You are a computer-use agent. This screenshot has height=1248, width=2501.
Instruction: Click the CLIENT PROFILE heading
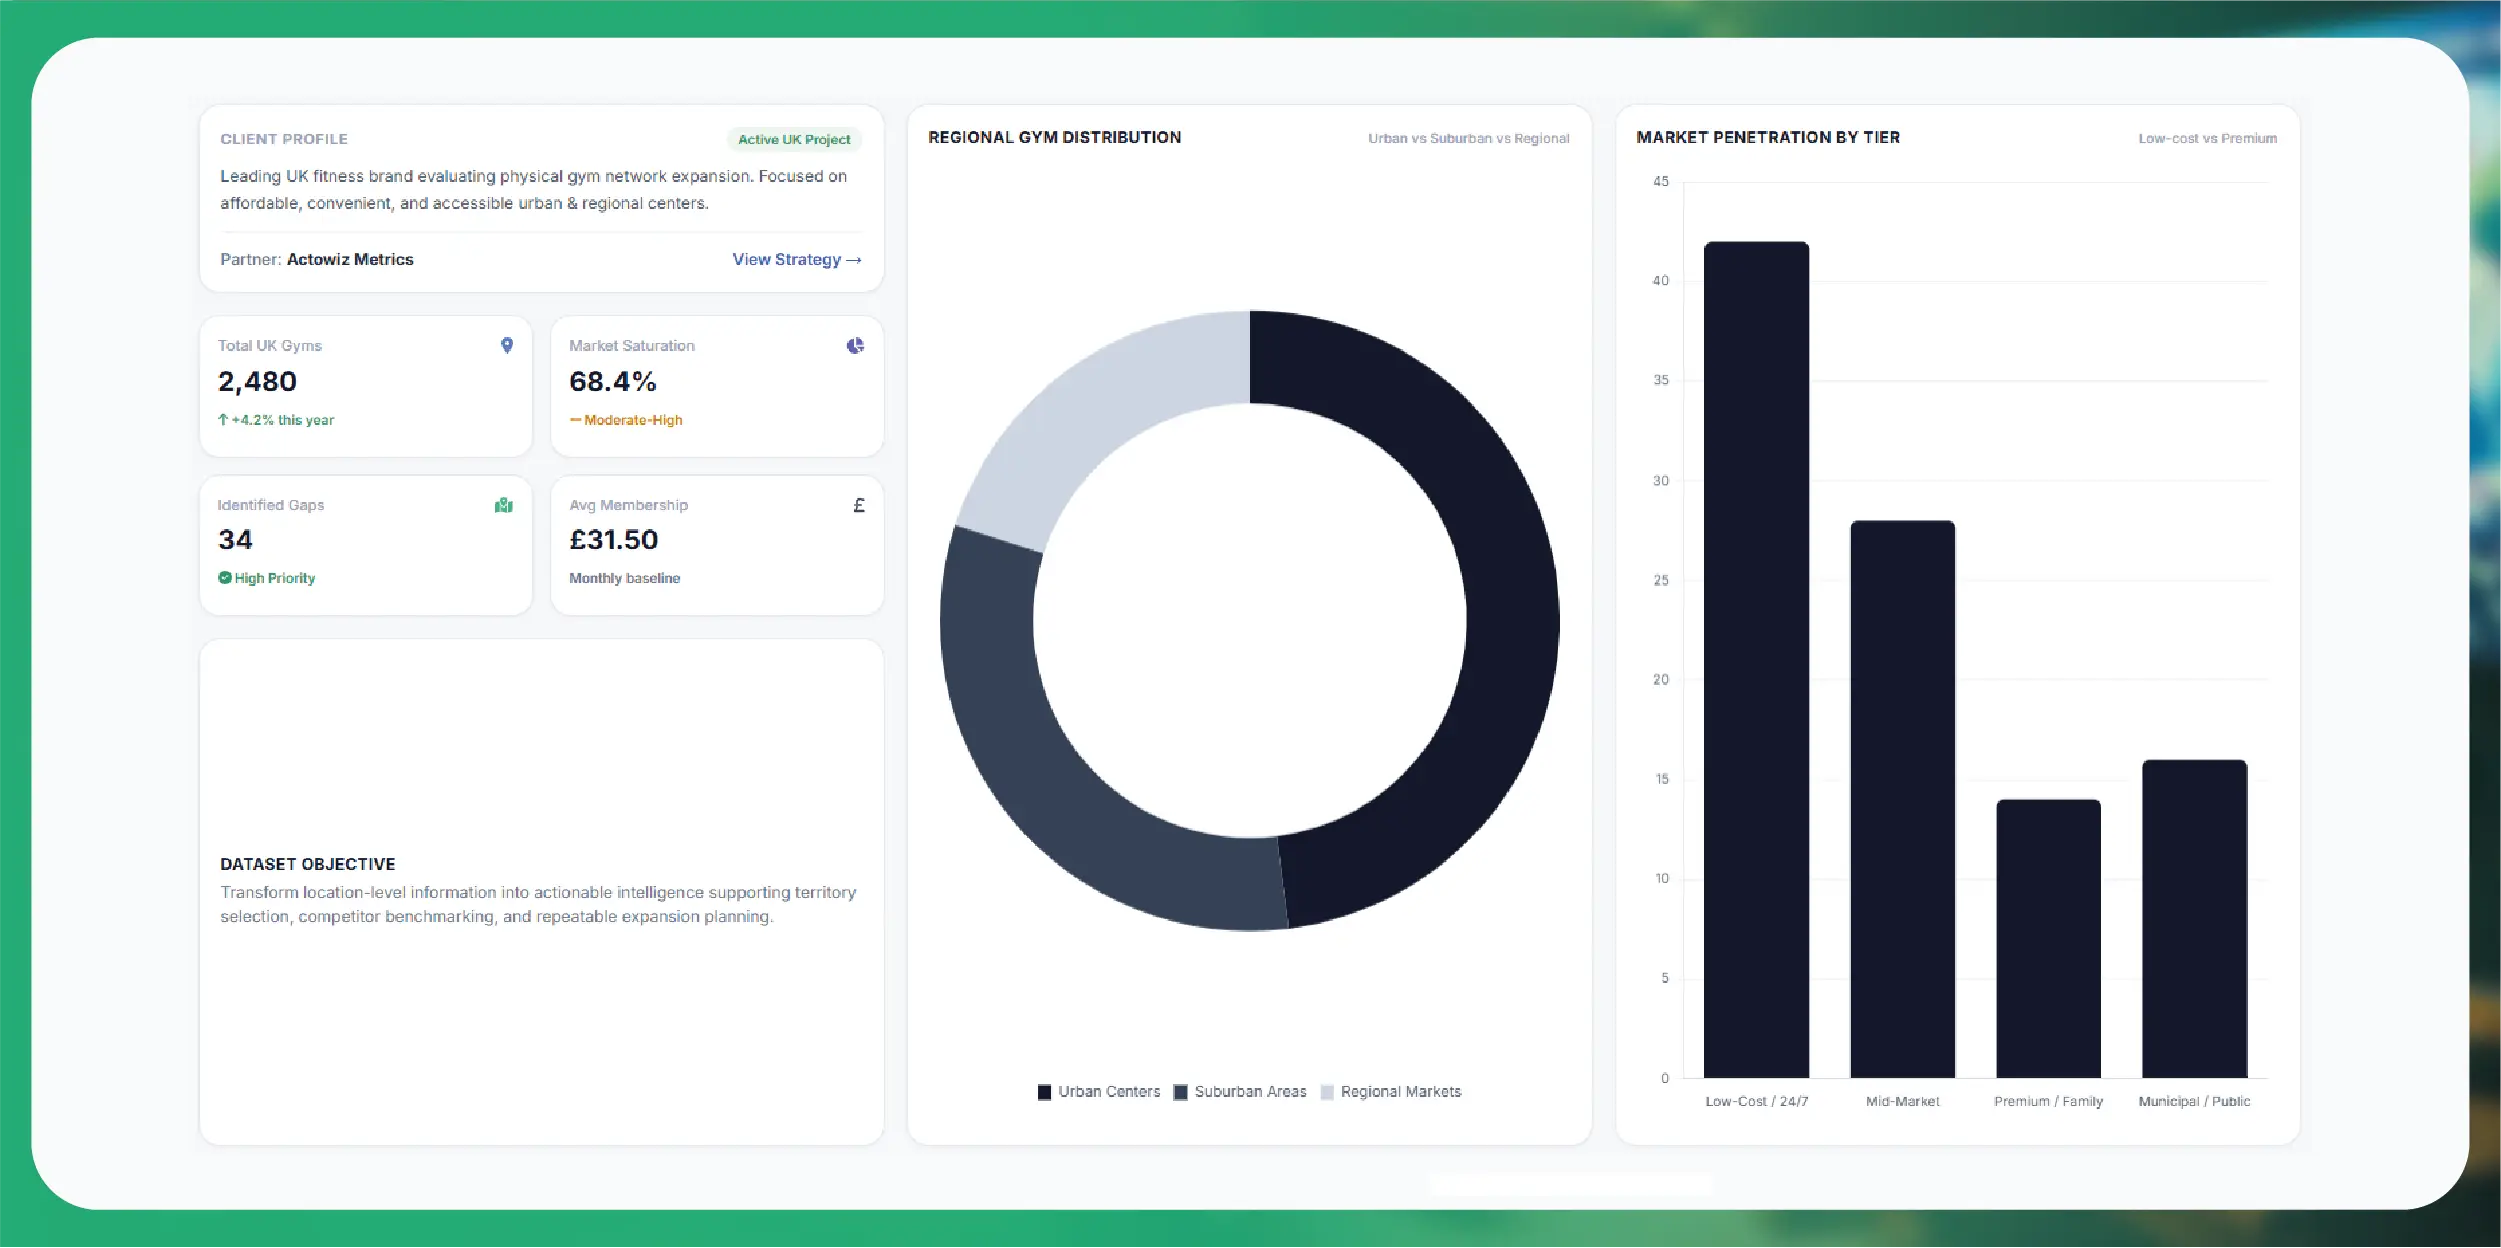click(284, 139)
